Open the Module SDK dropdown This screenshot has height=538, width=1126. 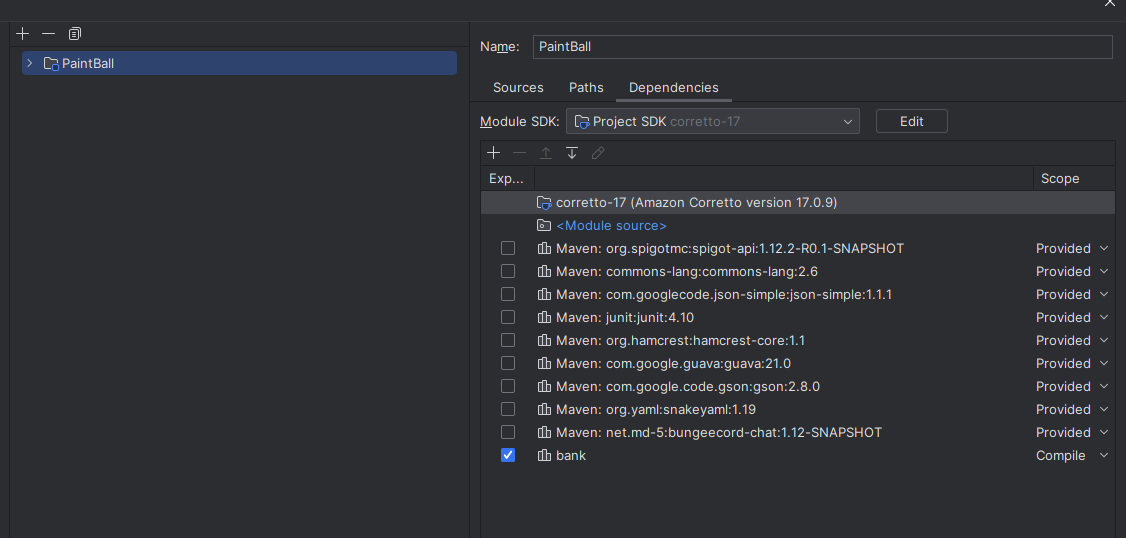[x=712, y=121]
